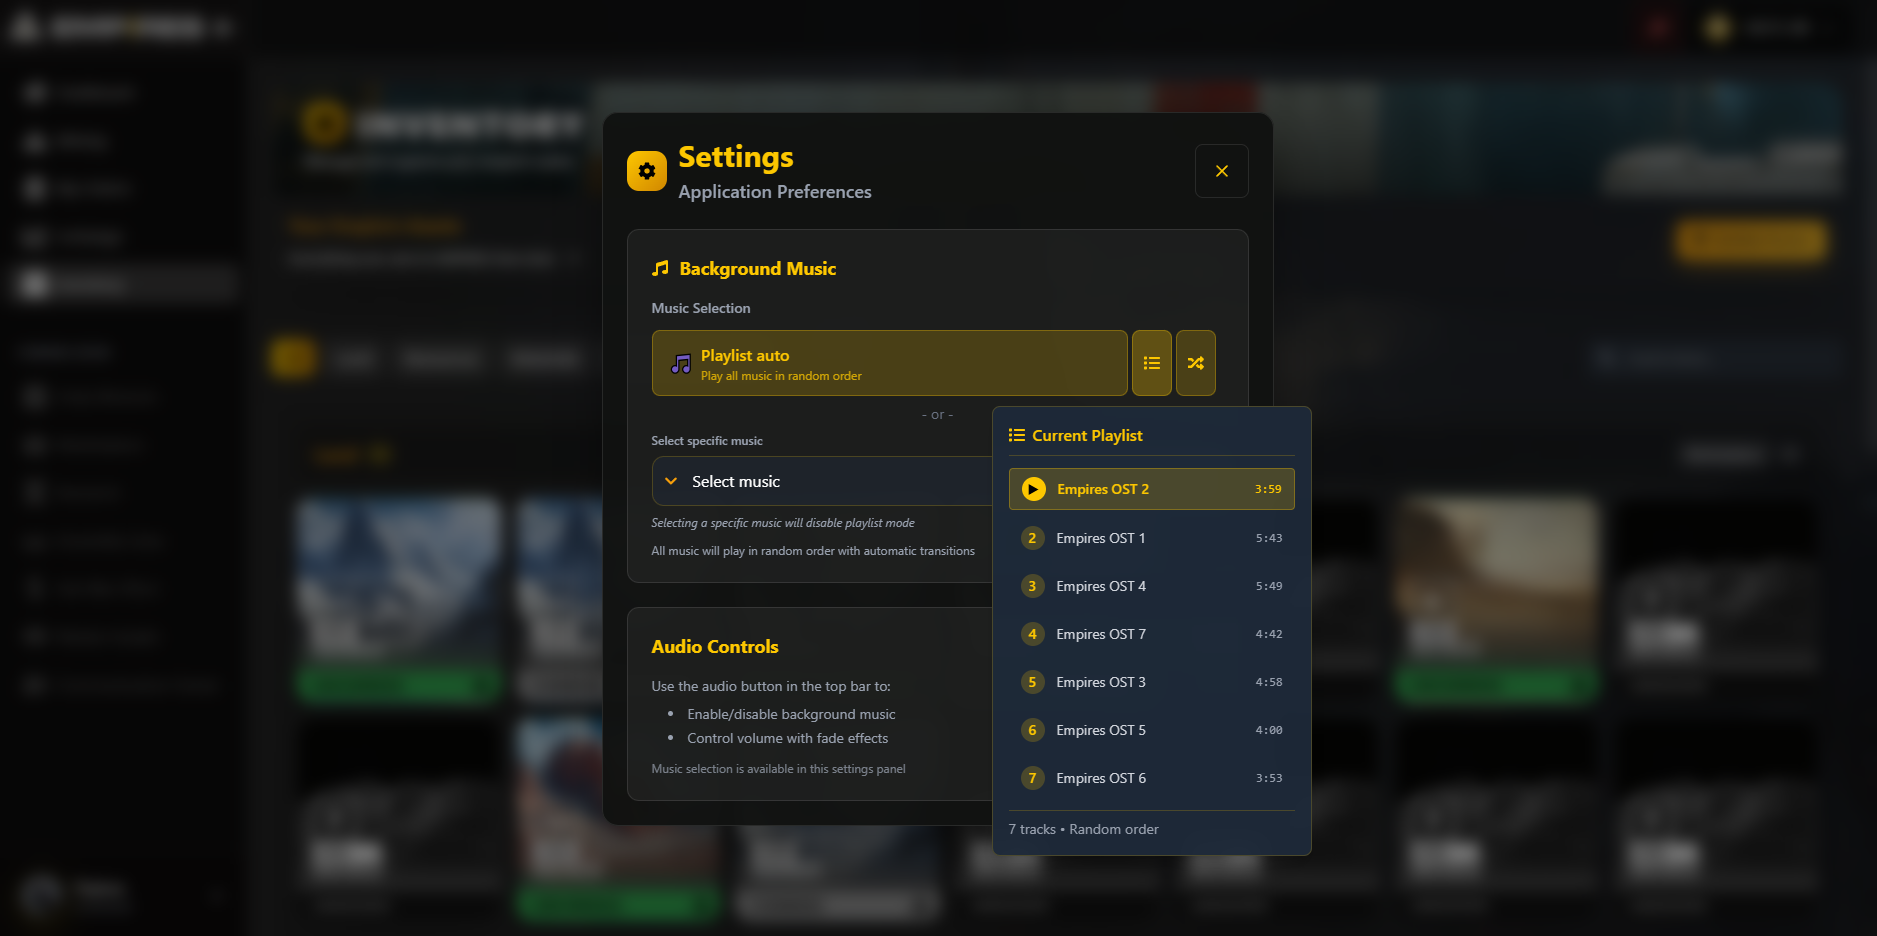Expand the chevron in Select music
This screenshot has height=936, width=1877.
pos(671,481)
